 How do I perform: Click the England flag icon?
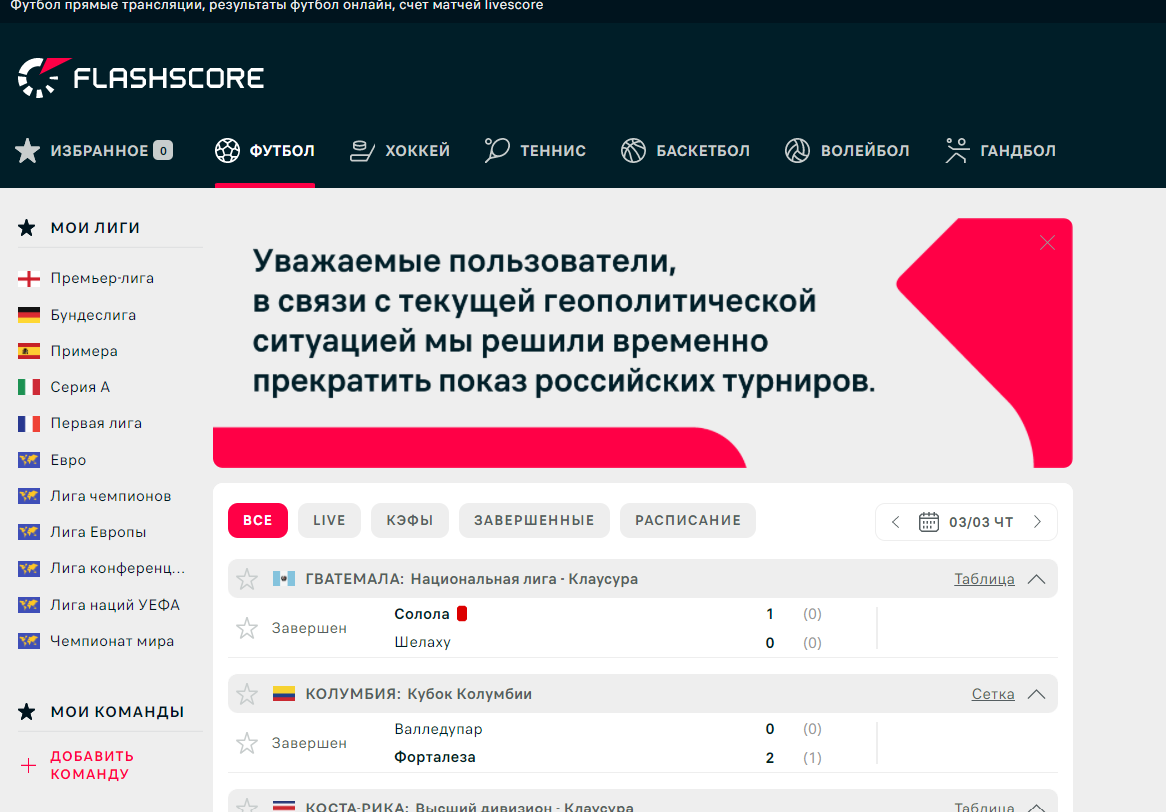pyautogui.click(x=29, y=279)
